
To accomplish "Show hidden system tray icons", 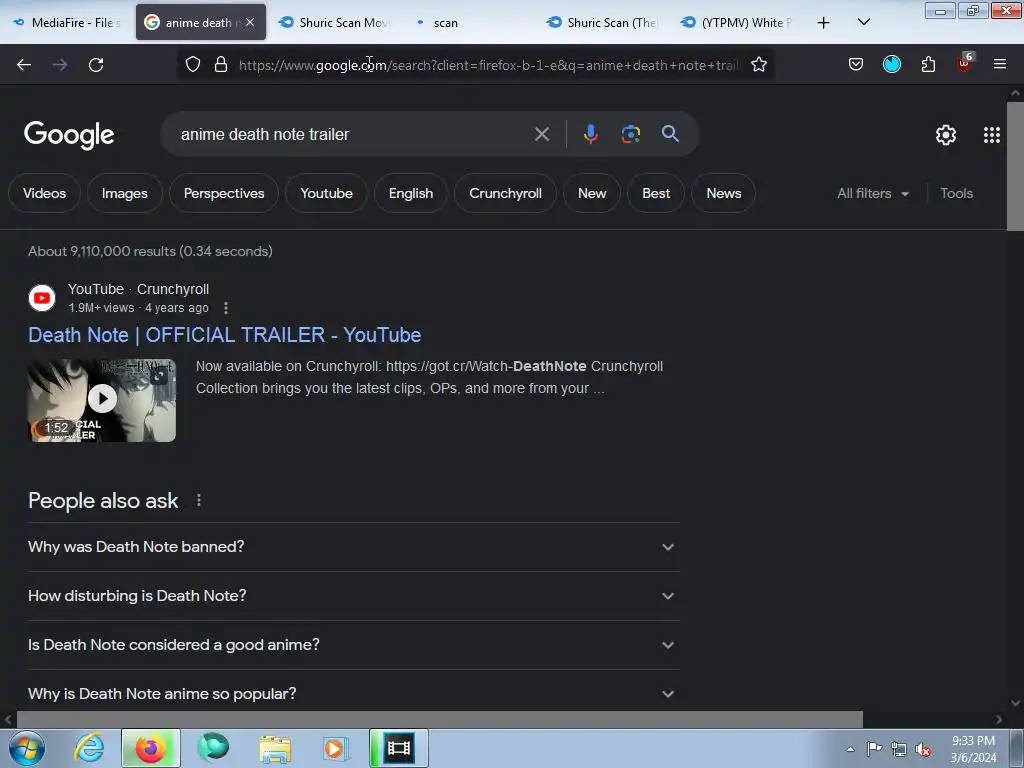I will [850, 749].
